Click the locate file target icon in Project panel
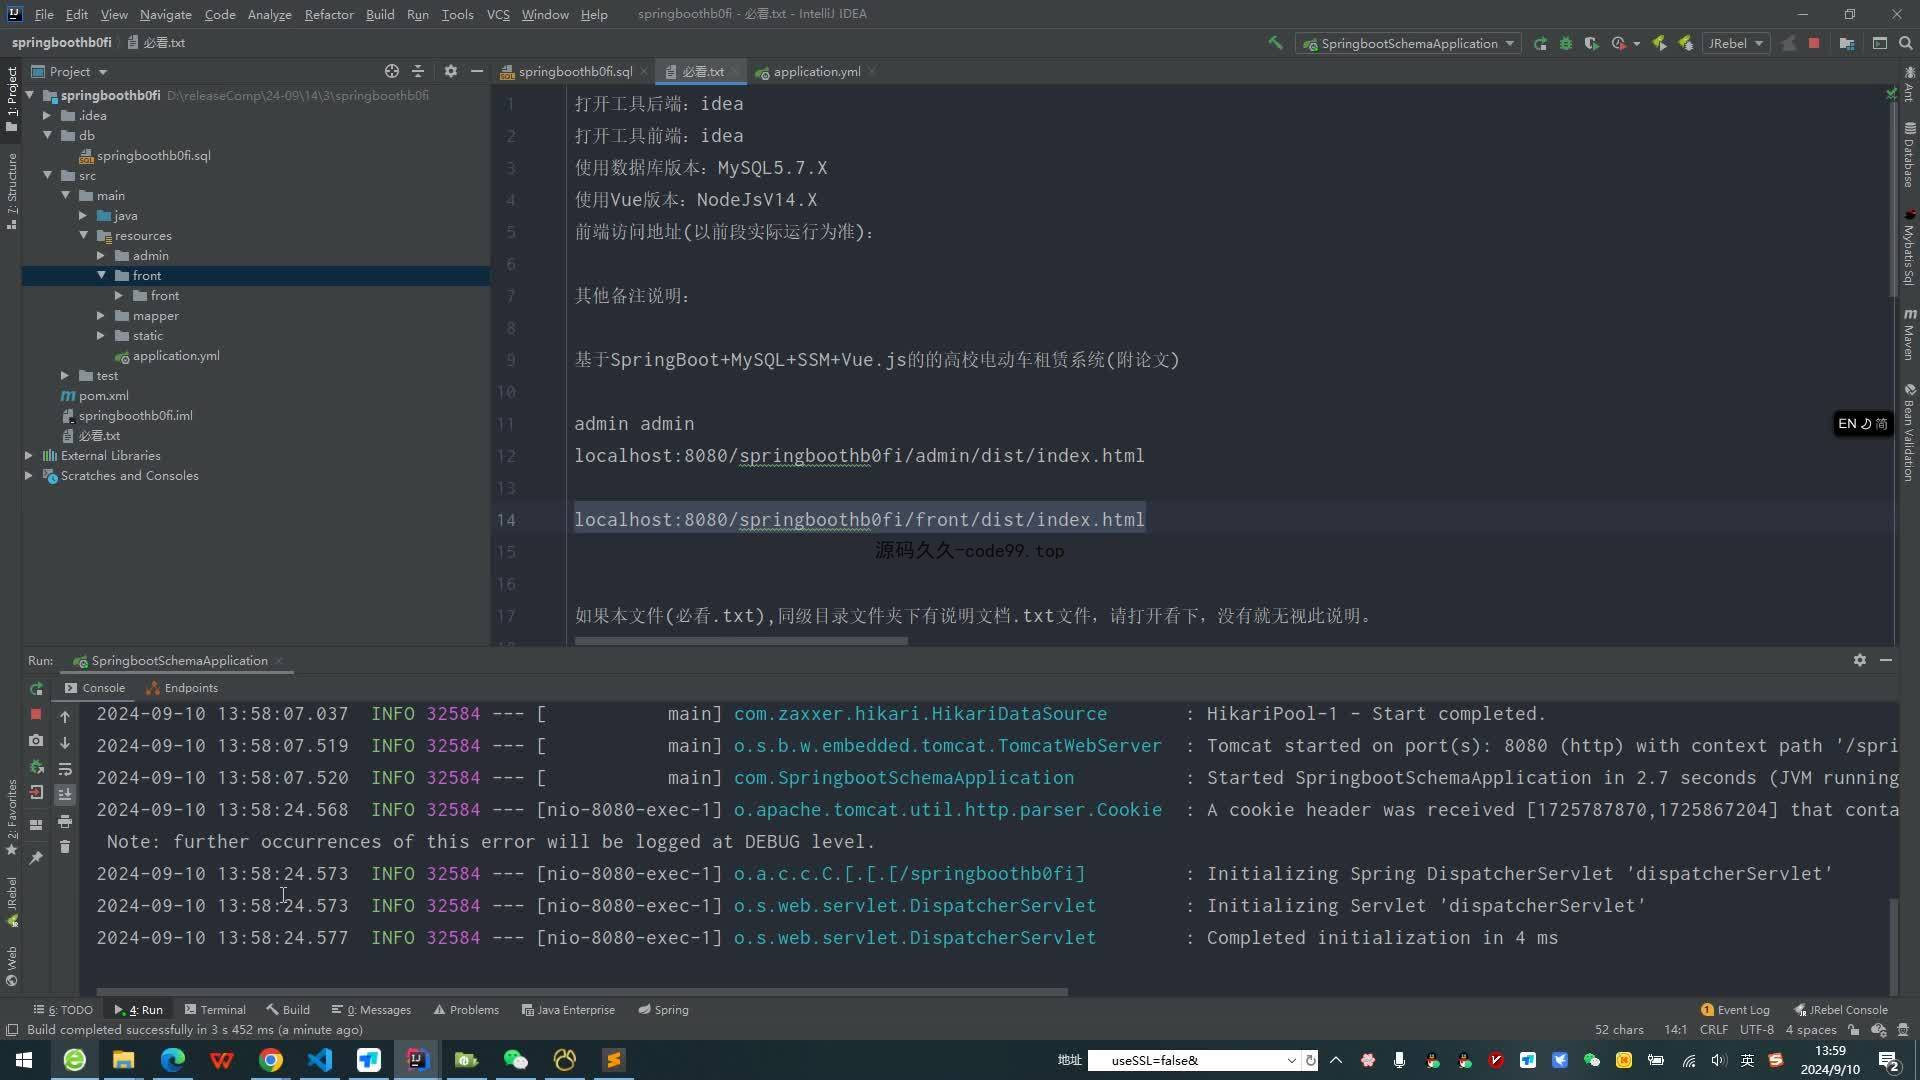The image size is (1920, 1080). [392, 71]
